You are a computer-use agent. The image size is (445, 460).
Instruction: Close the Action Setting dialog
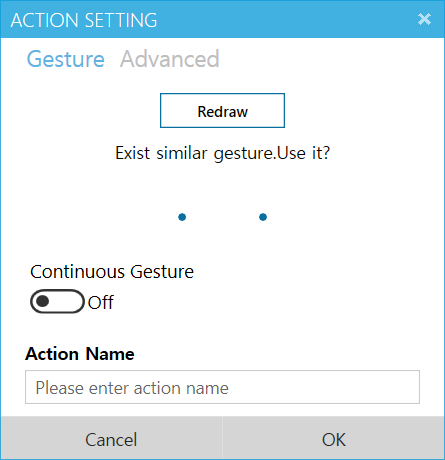424,19
